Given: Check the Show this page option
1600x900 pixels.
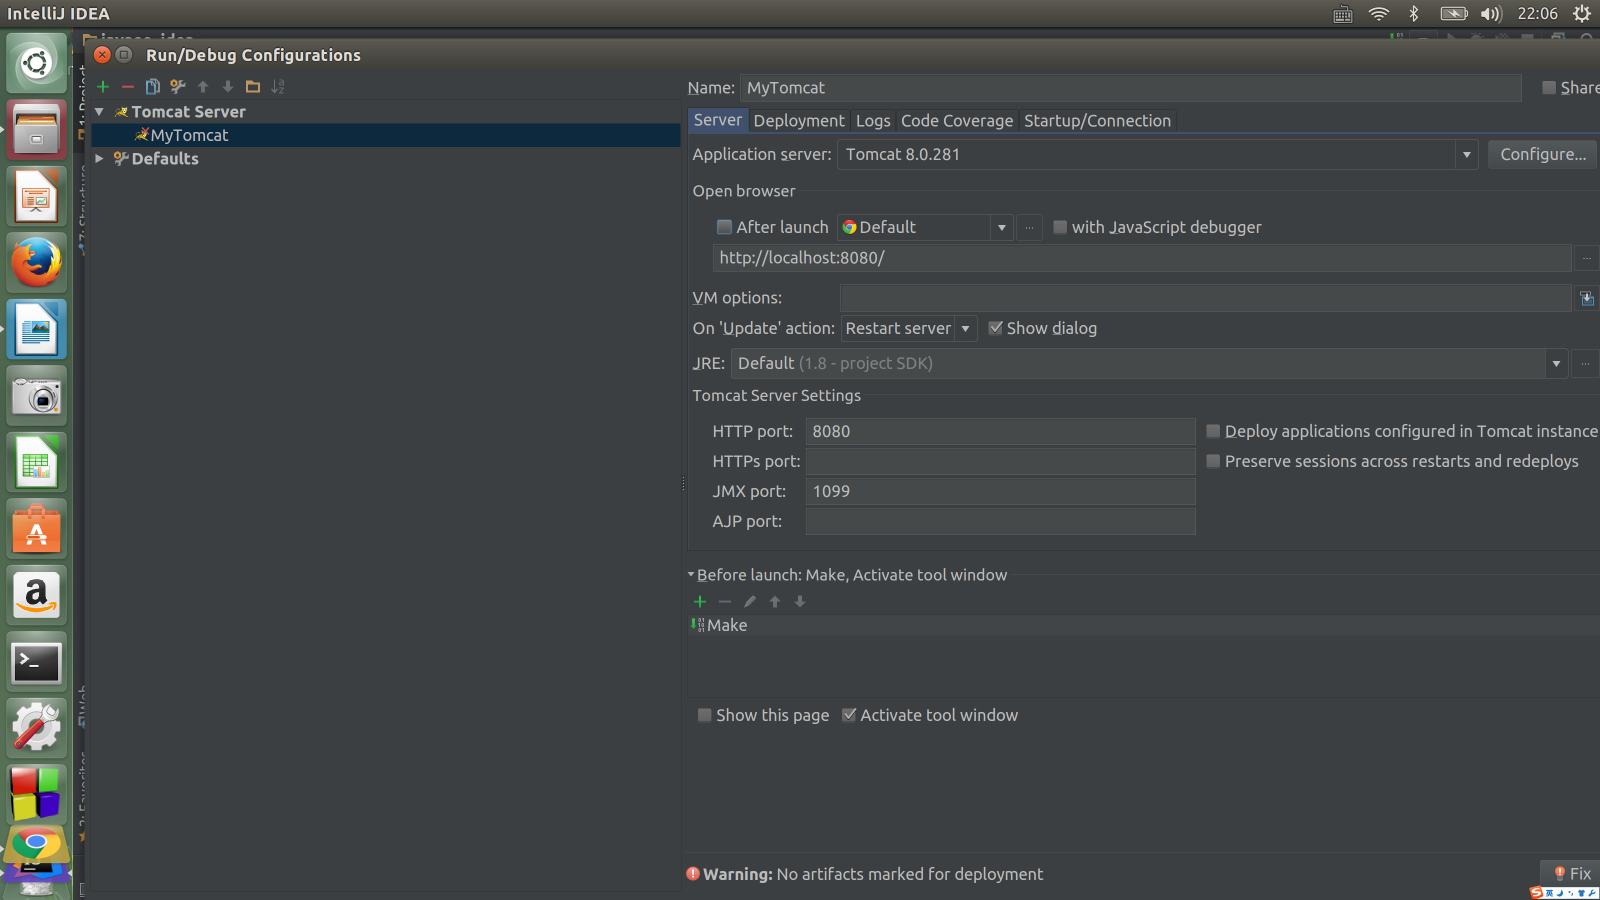Looking at the screenshot, I should [x=705, y=715].
